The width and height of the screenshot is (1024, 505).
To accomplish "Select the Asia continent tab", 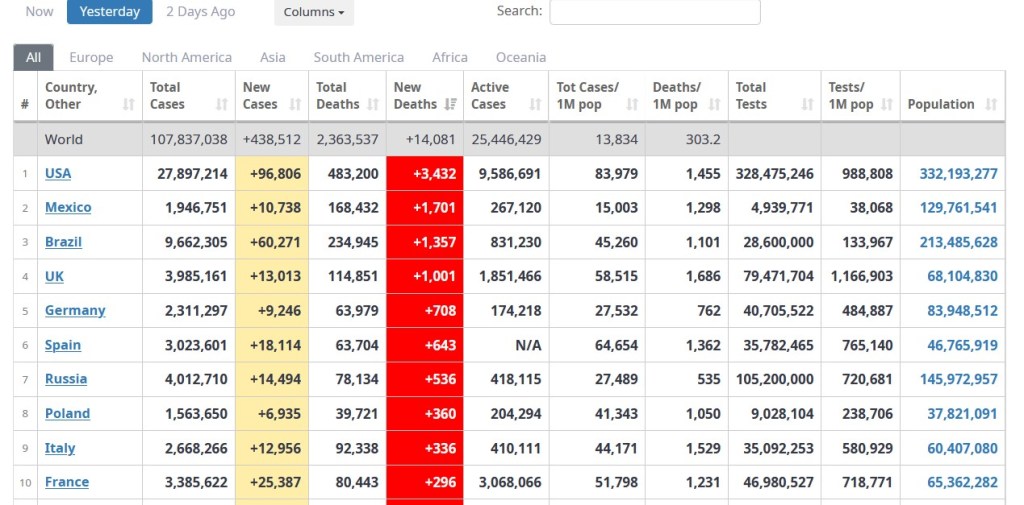I will click(x=273, y=57).
